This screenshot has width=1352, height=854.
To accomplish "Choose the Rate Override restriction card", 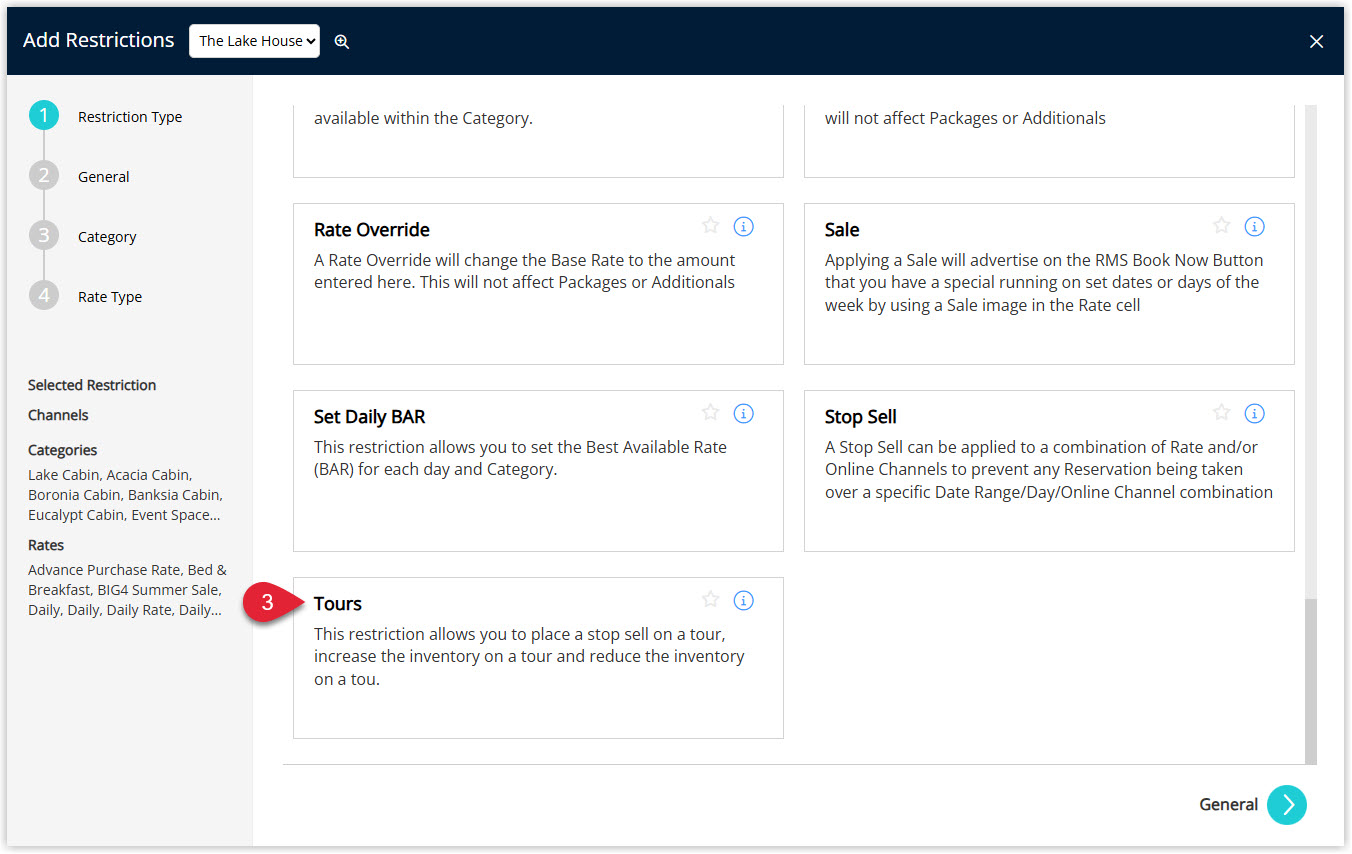I will 538,284.
